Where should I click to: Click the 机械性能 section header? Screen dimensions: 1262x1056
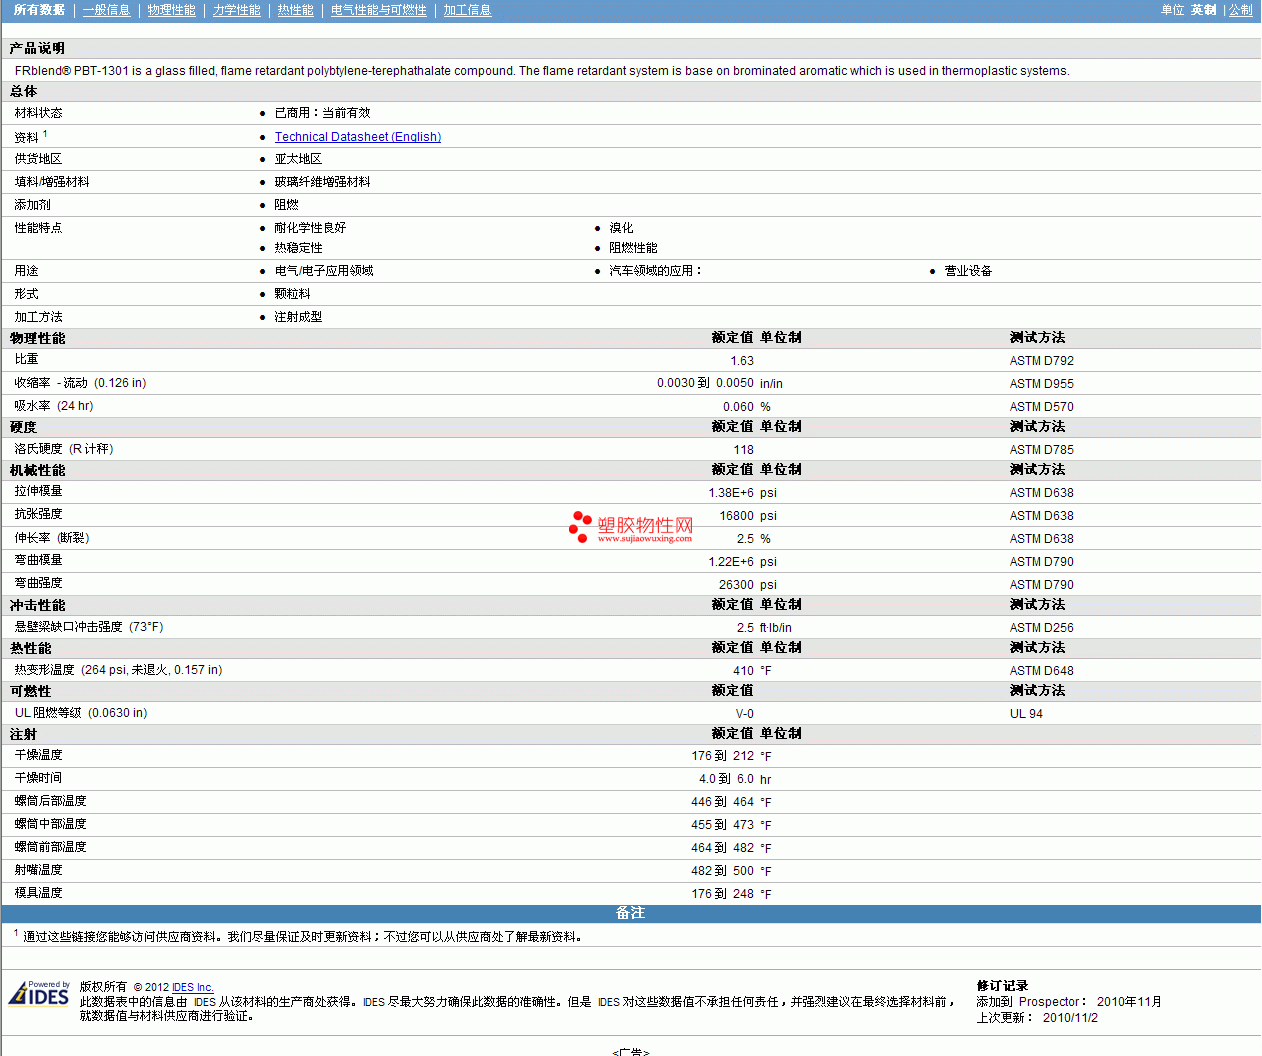coord(37,470)
